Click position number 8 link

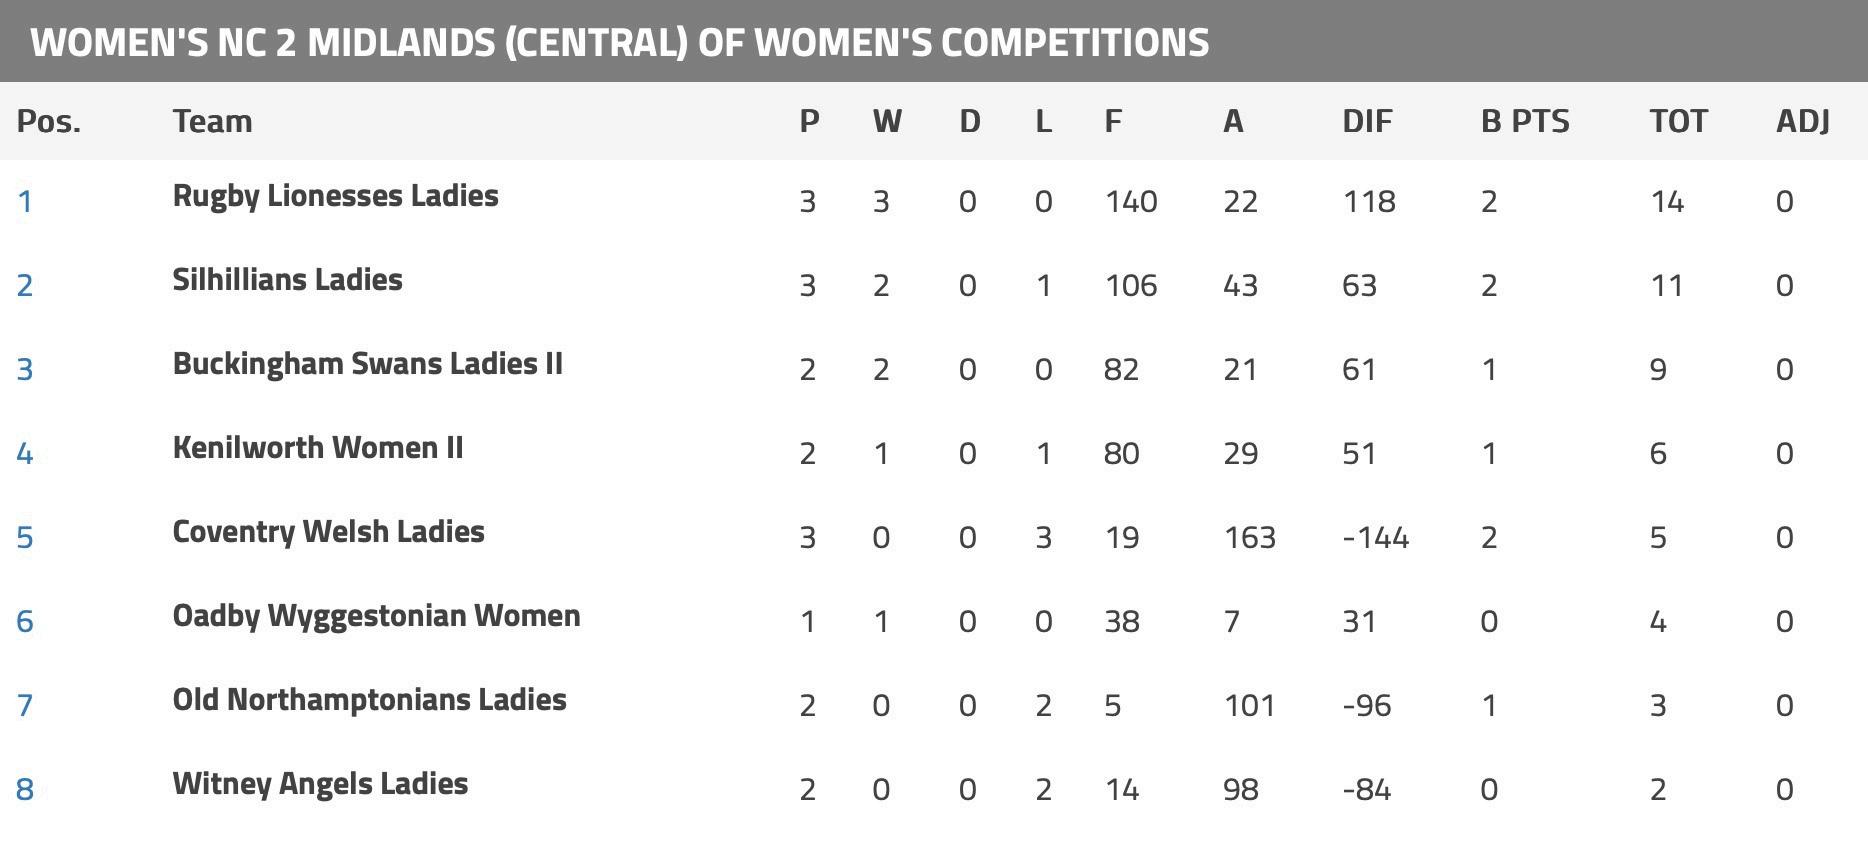(25, 790)
